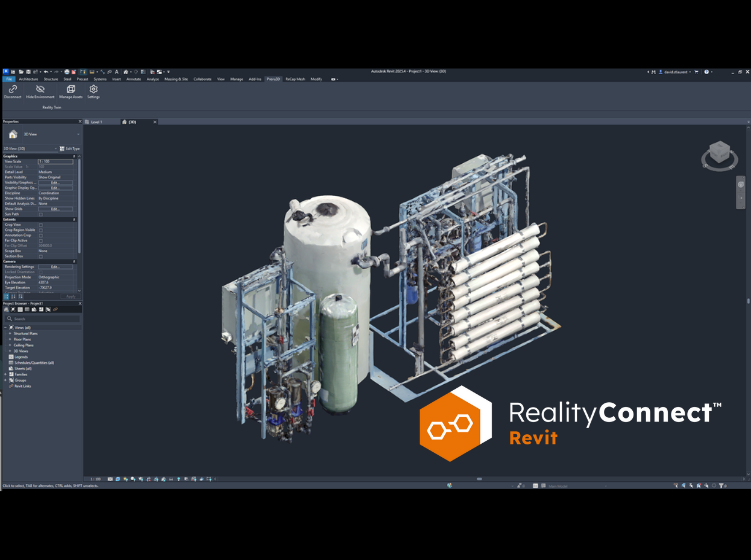Collapse the Graphics properties section

(74, 156)
